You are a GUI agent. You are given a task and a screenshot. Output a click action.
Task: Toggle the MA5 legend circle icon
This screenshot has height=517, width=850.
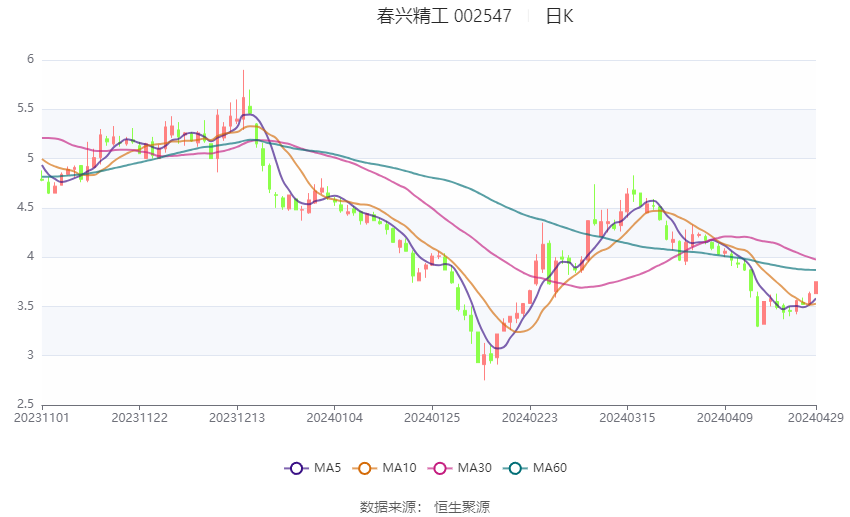coord(296,468)
